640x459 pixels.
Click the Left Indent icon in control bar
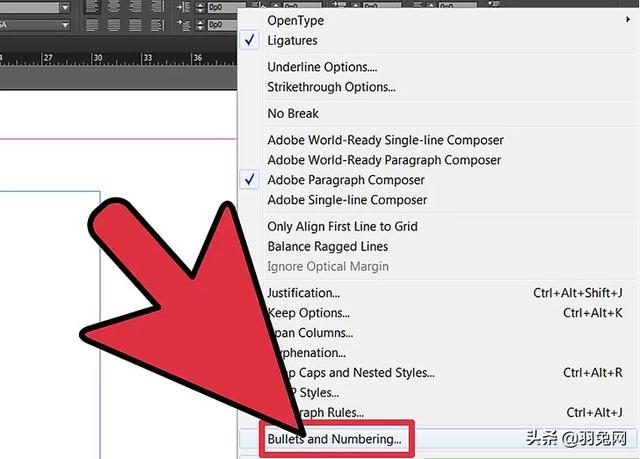tap(184, 7)
